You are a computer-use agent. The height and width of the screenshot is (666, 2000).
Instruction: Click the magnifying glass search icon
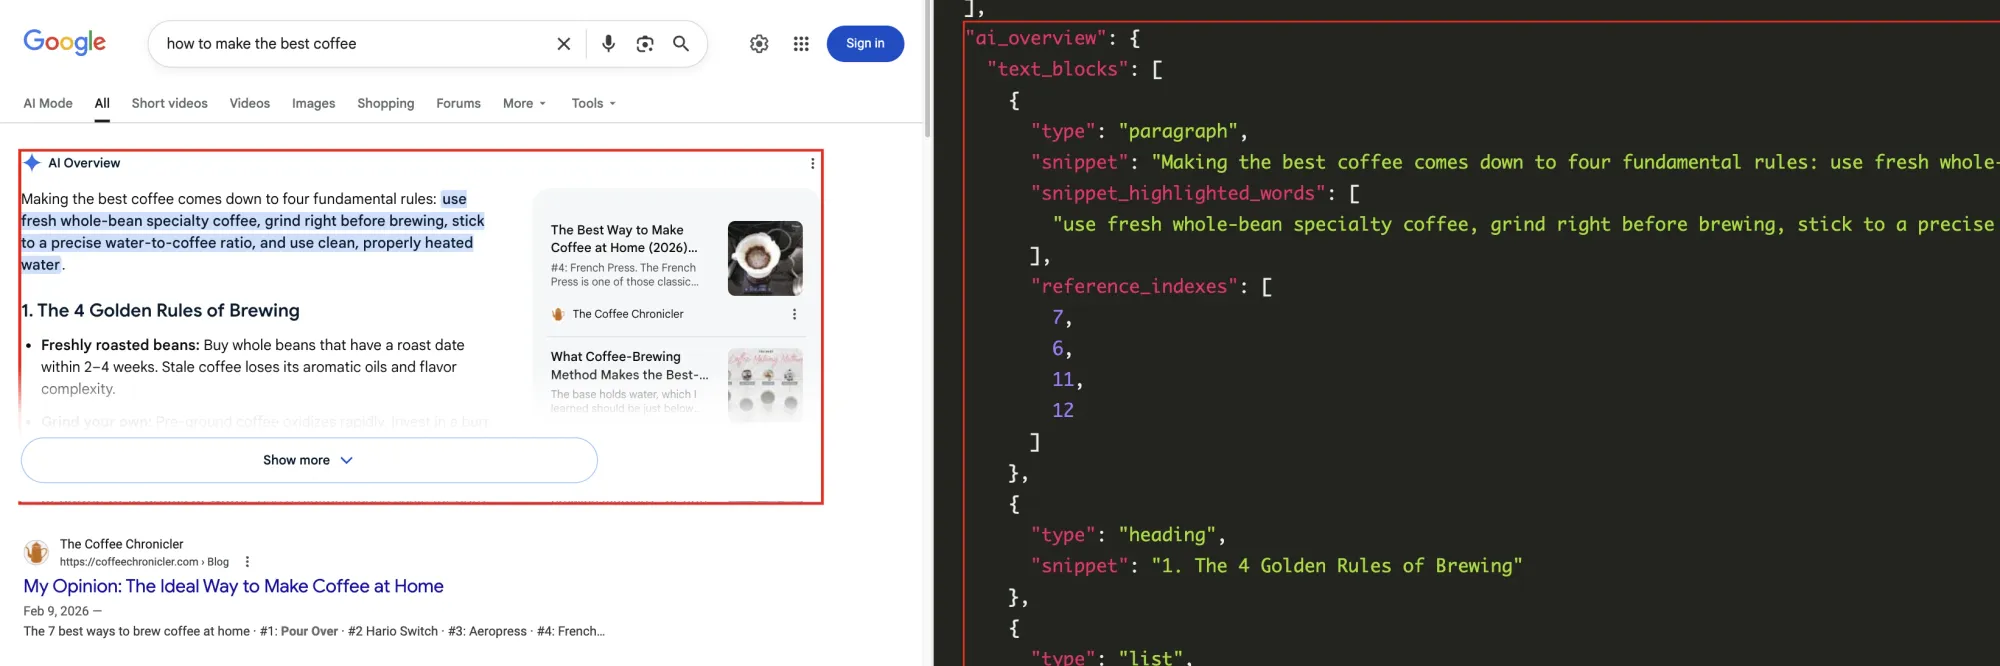click(681, 44)
